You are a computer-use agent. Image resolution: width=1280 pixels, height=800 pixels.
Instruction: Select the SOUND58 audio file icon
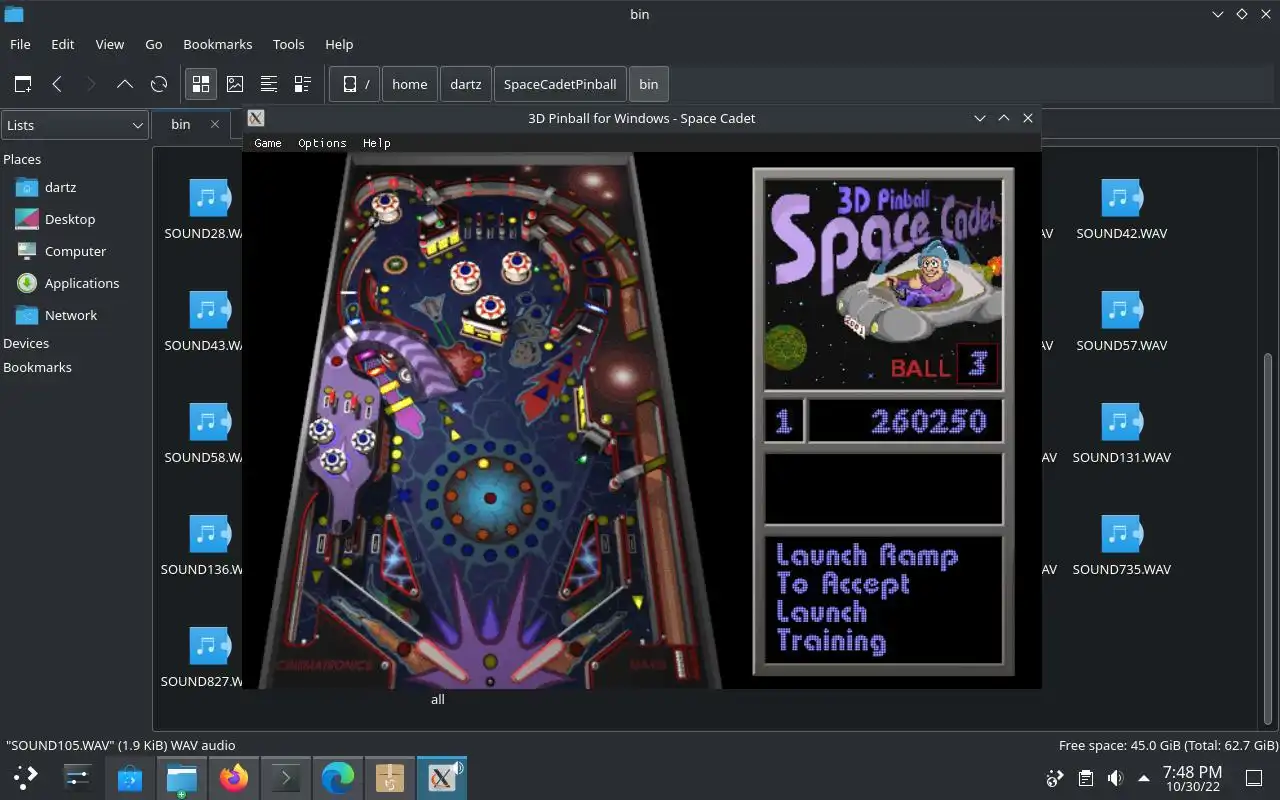tap(209, 422)
